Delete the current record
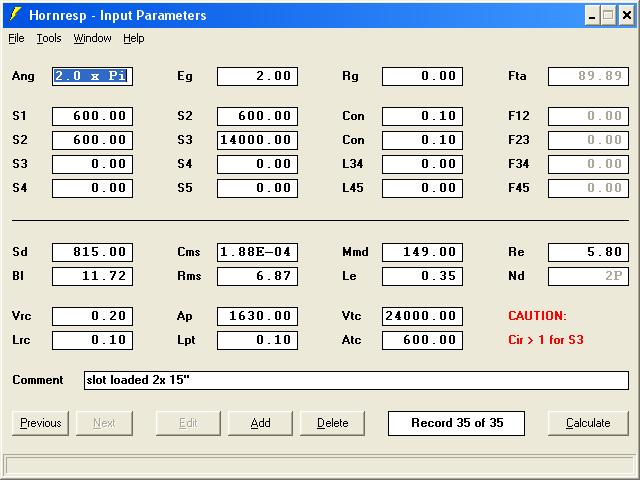The width and height of the screenshot is (640, 480). point(332,423)
